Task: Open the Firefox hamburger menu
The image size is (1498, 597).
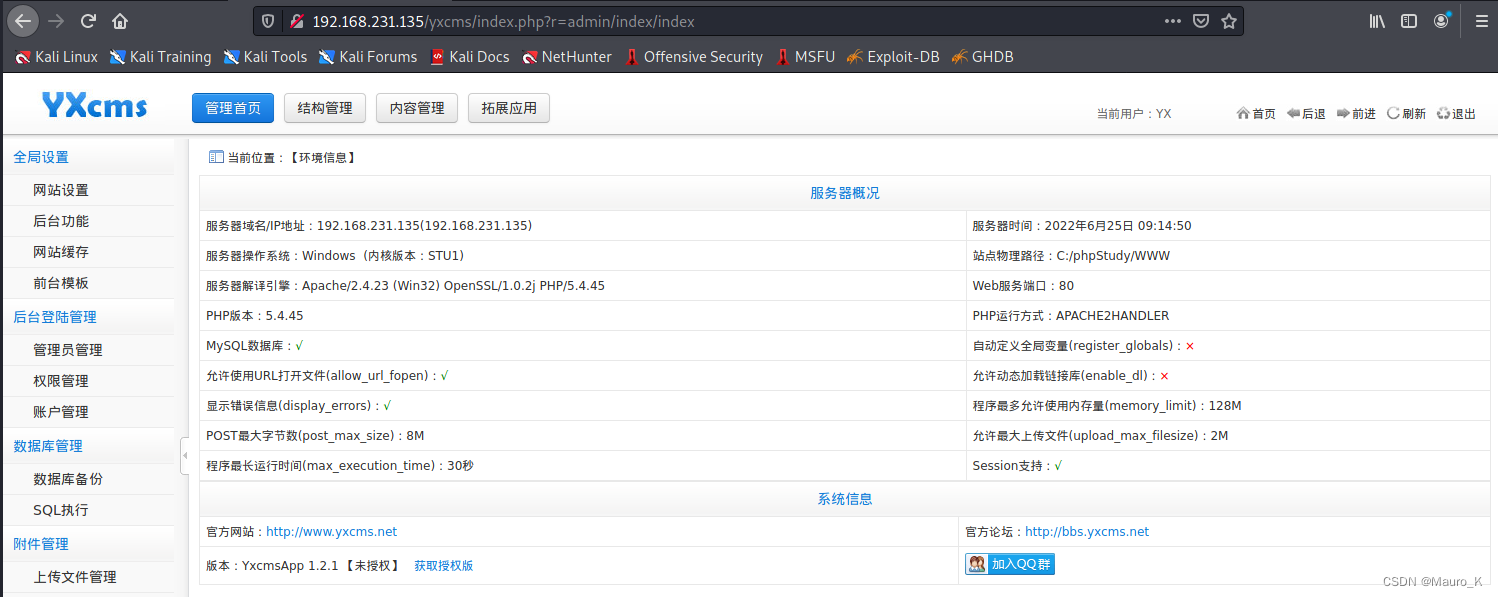Action: 1481,20
